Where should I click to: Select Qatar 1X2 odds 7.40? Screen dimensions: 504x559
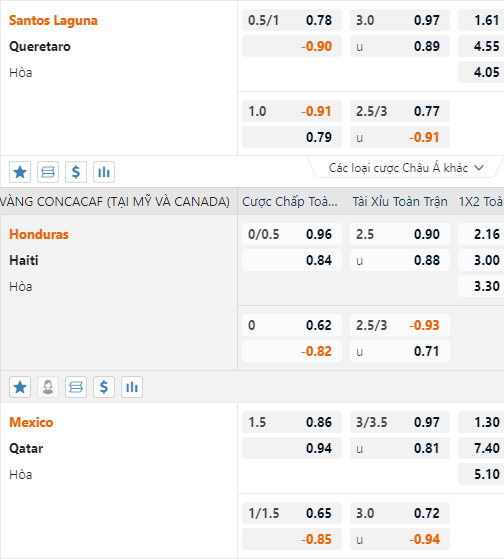(481, 448)
